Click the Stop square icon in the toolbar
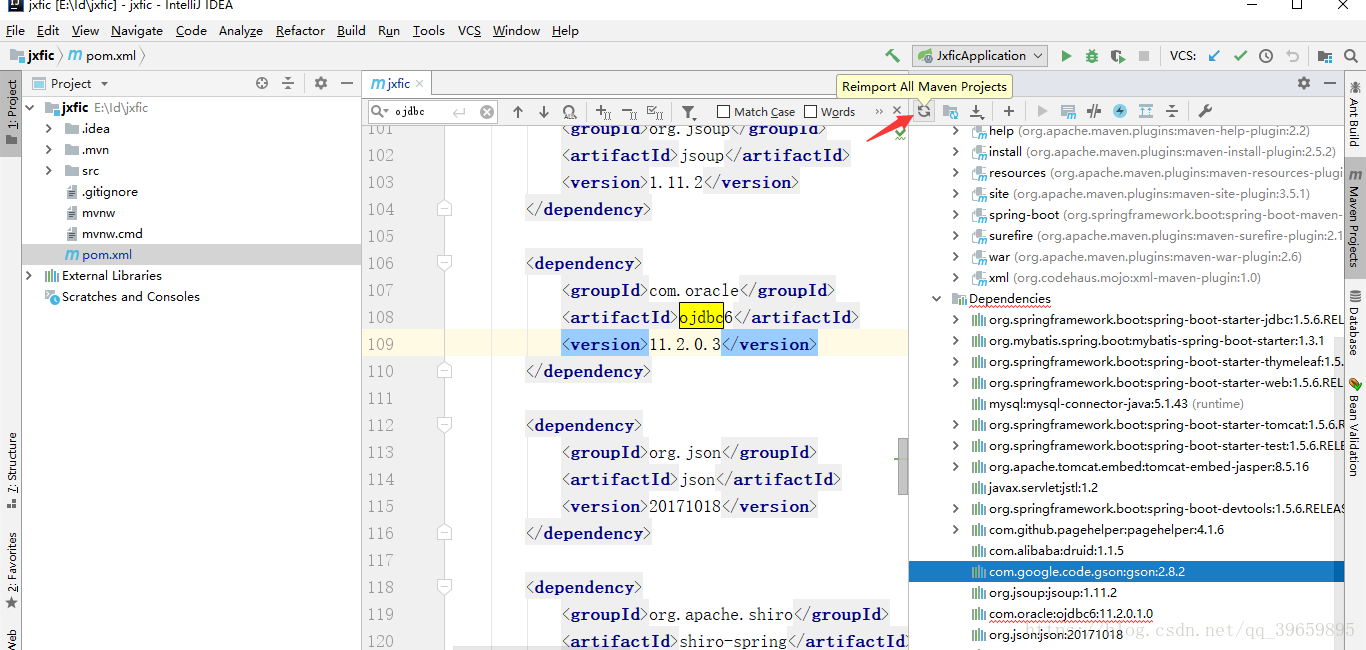The height and width of the screenshot is (650, 1366). (x=1144, y=56)
